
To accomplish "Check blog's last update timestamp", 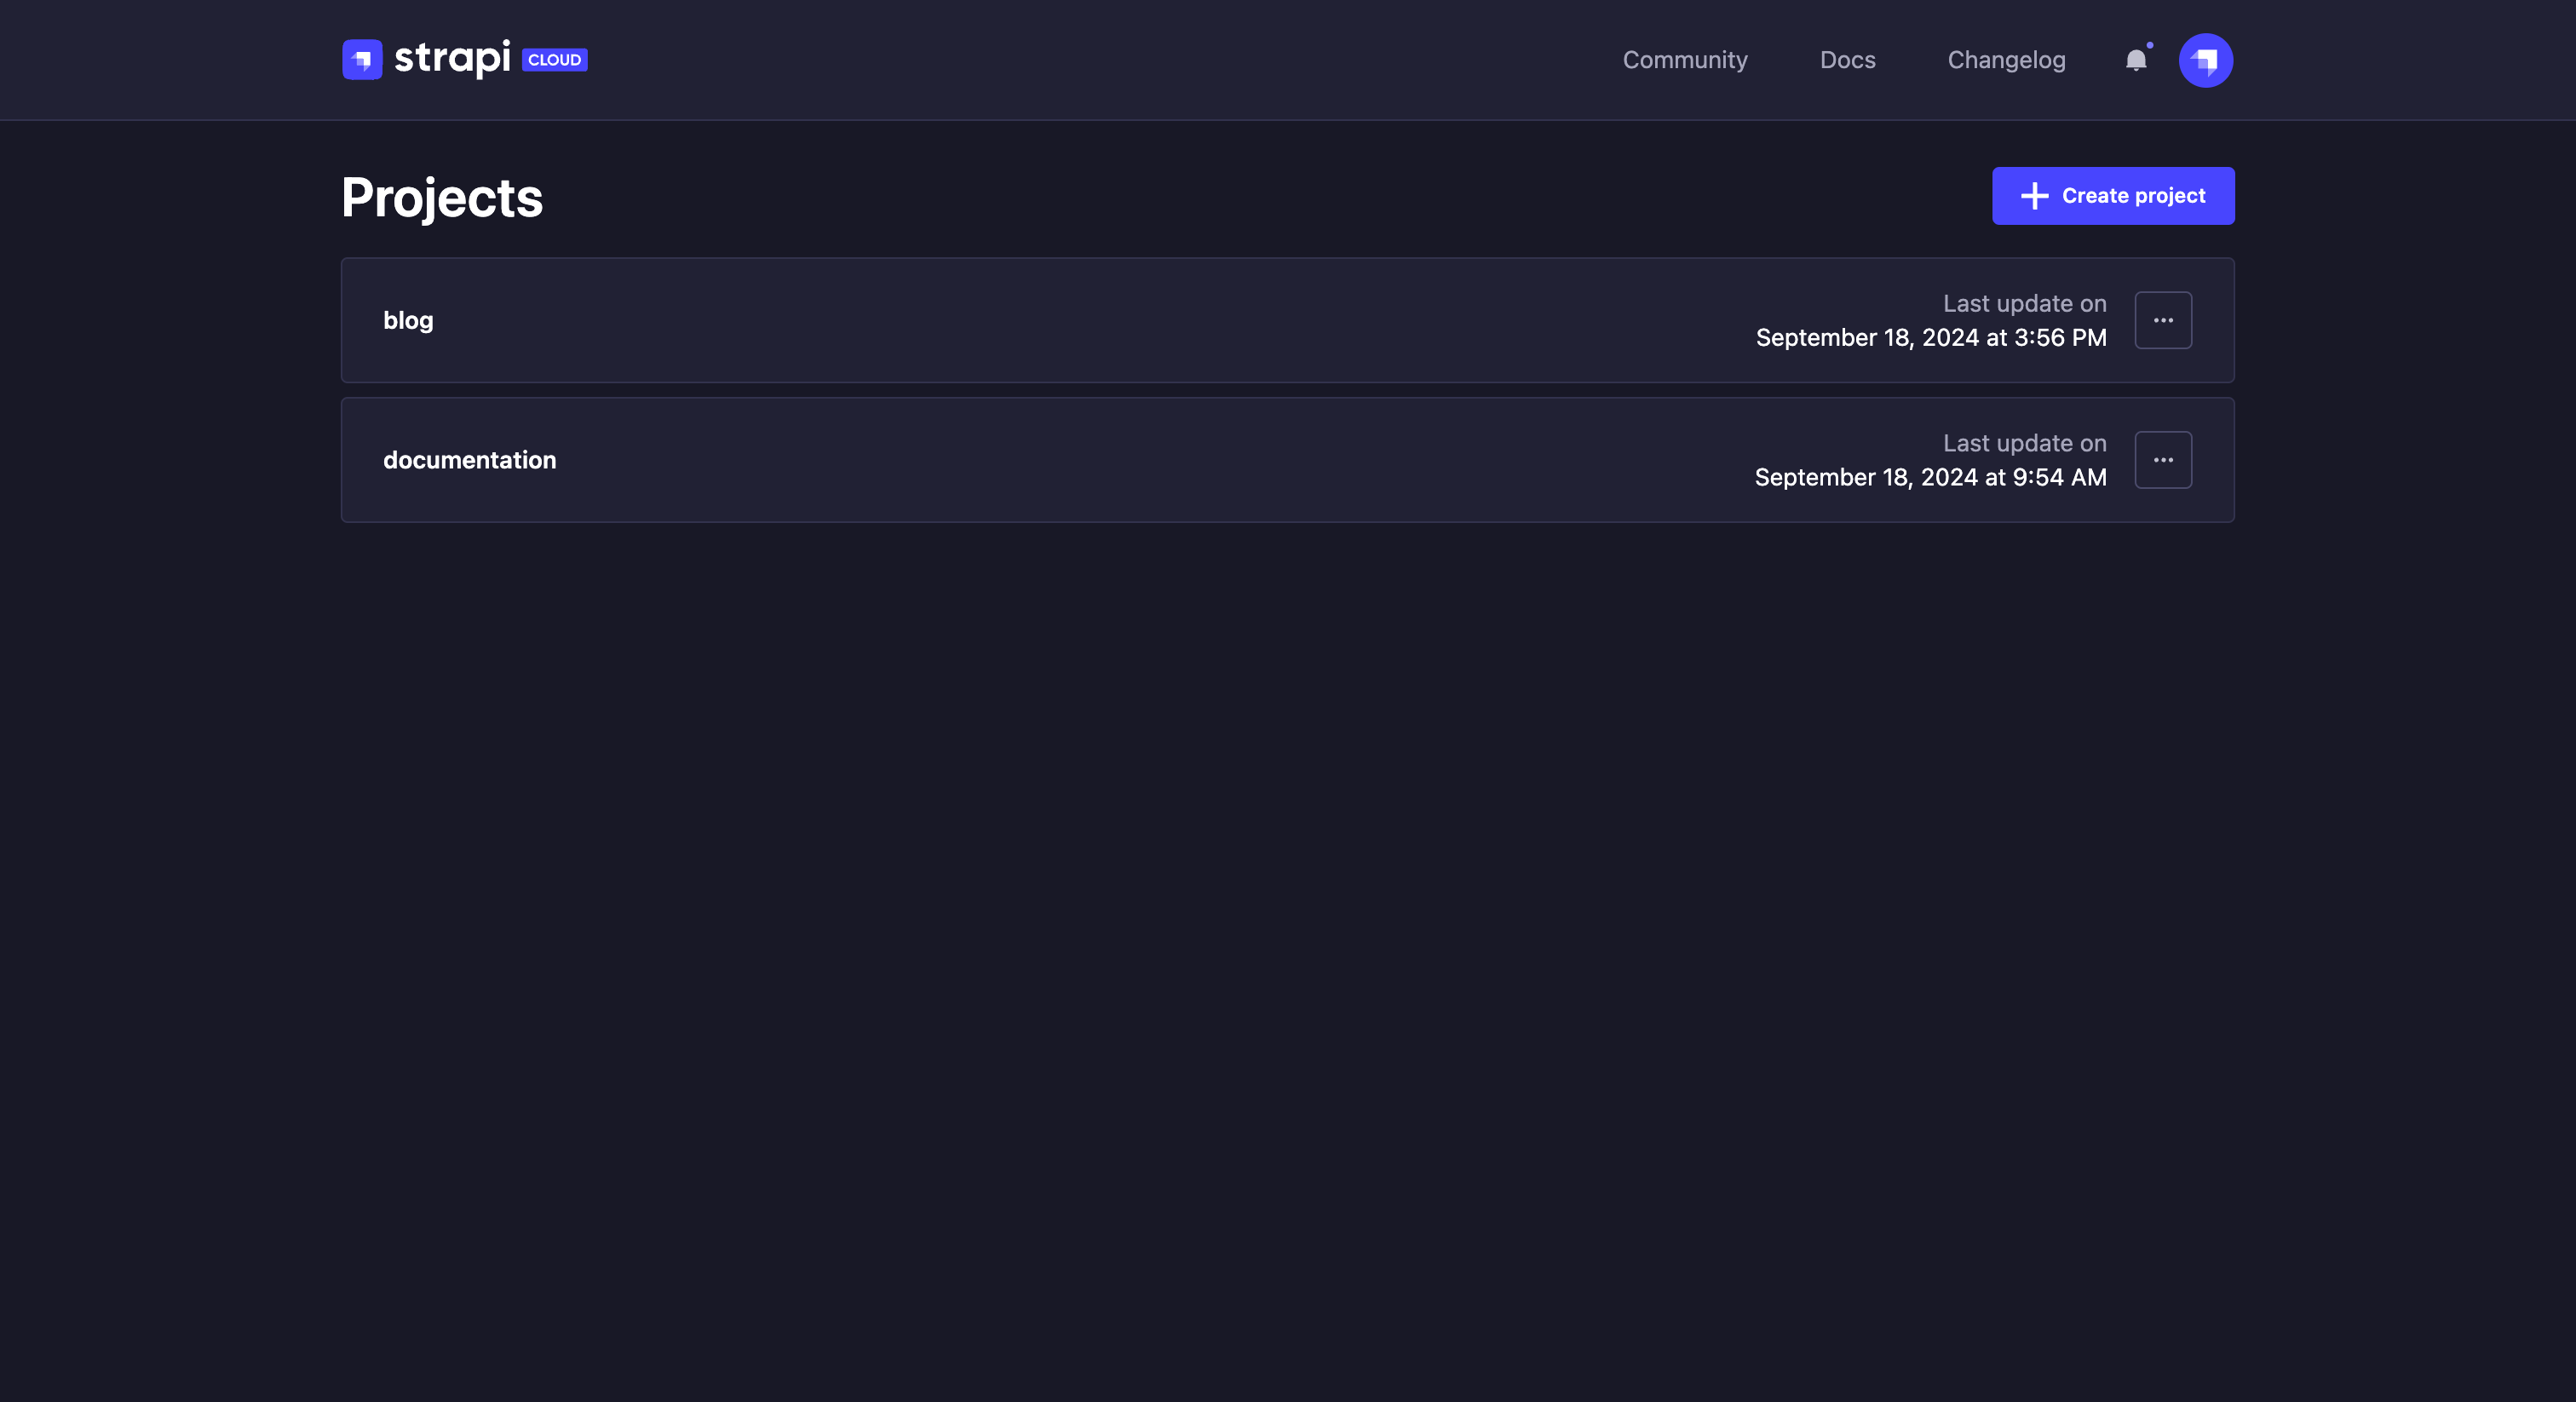I will [1930, 337].
